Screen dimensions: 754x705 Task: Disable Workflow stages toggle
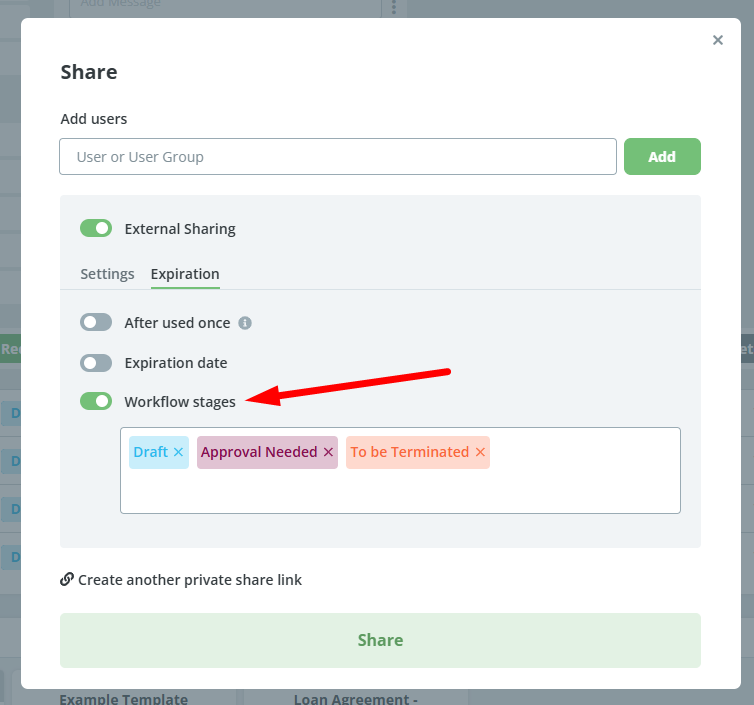[96, 401]
